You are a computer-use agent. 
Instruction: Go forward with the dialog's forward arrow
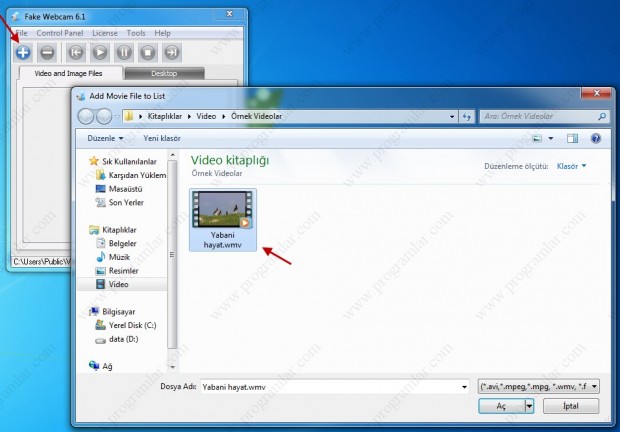tap(104, 116)
